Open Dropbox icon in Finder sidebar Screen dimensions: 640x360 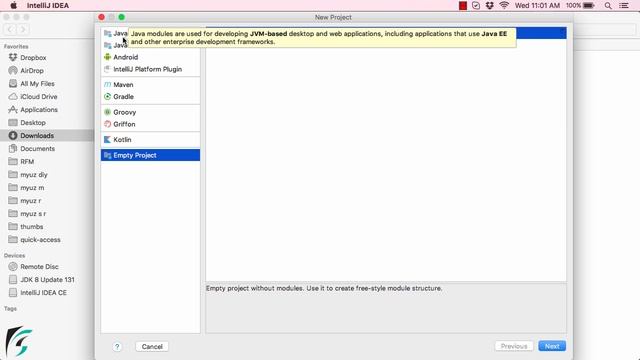13,58
